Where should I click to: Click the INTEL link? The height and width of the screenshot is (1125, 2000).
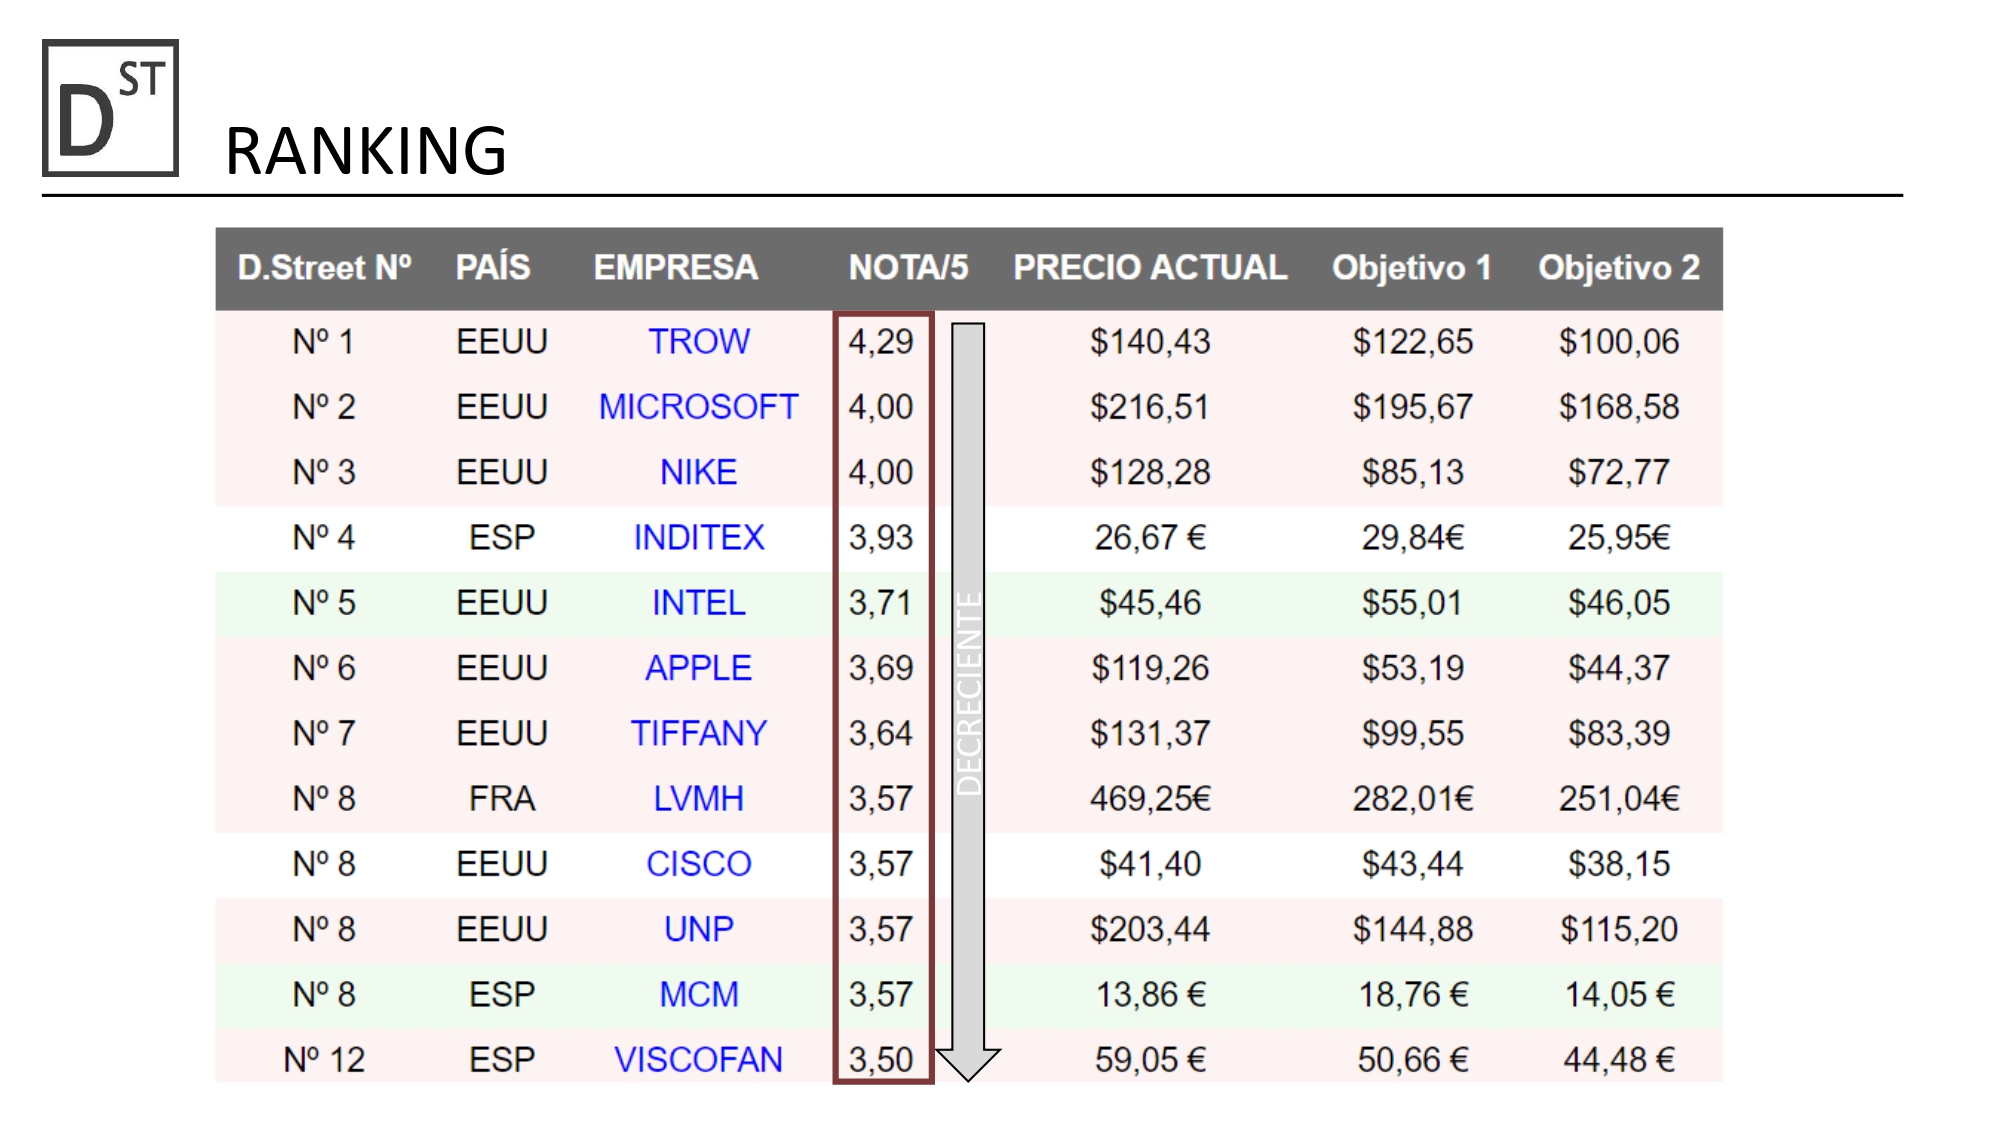click(698, 603)
